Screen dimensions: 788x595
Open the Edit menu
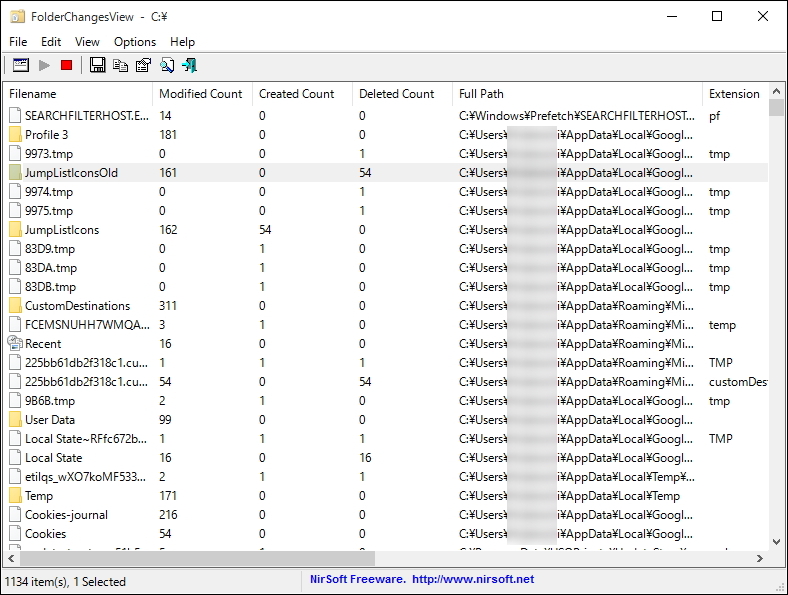point(51,42)
